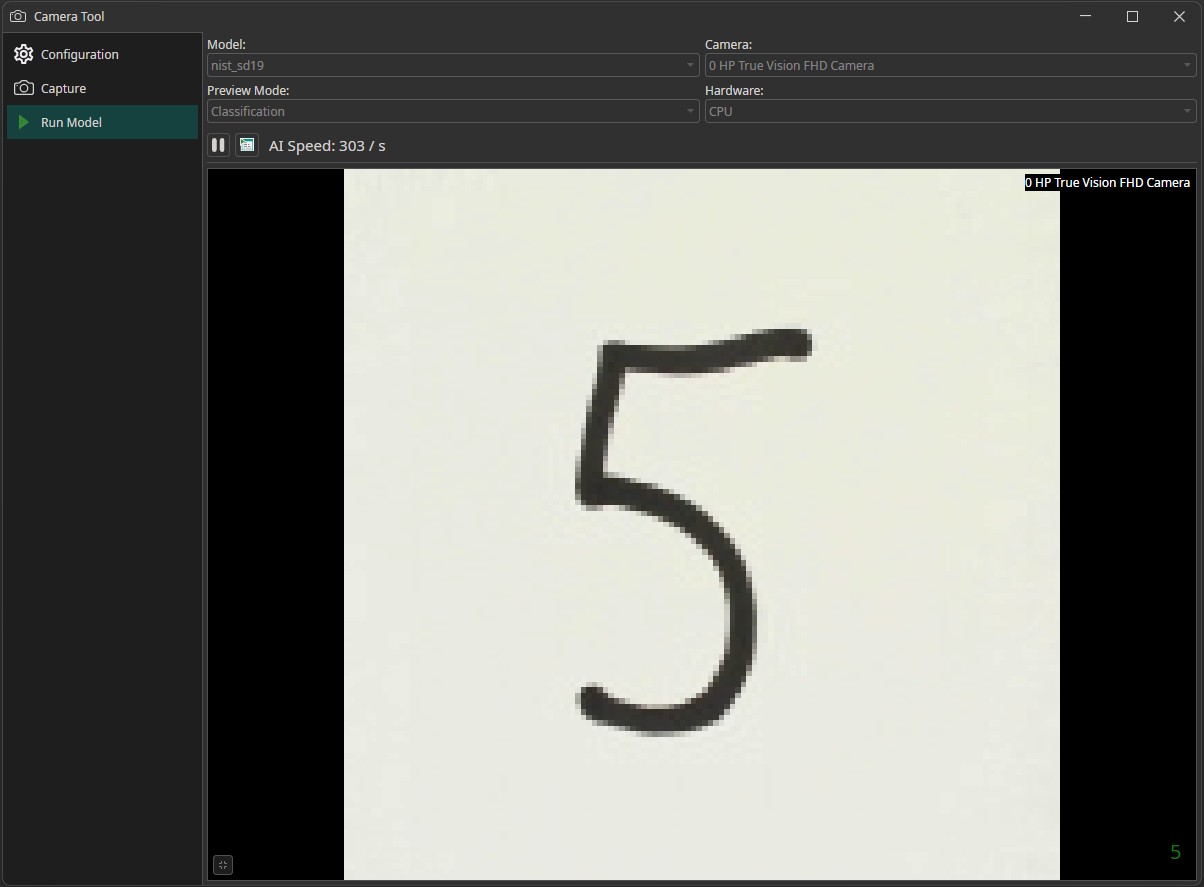Expand the Hardware dropdown set to CPU
The height and width of the screenshot is (887, 1204).
[x=950, y=111]
